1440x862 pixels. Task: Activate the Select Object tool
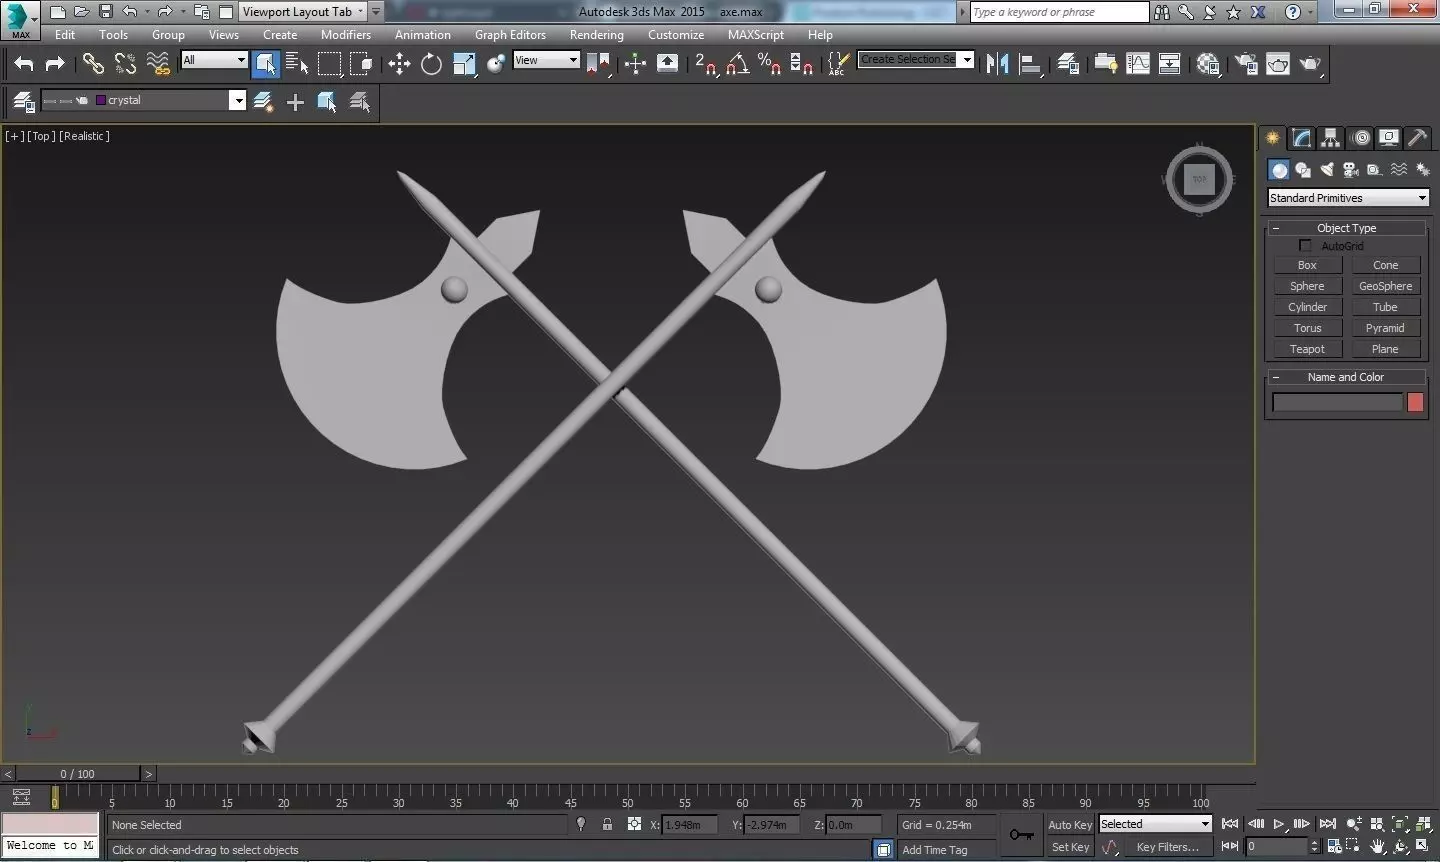pos(266,64)
